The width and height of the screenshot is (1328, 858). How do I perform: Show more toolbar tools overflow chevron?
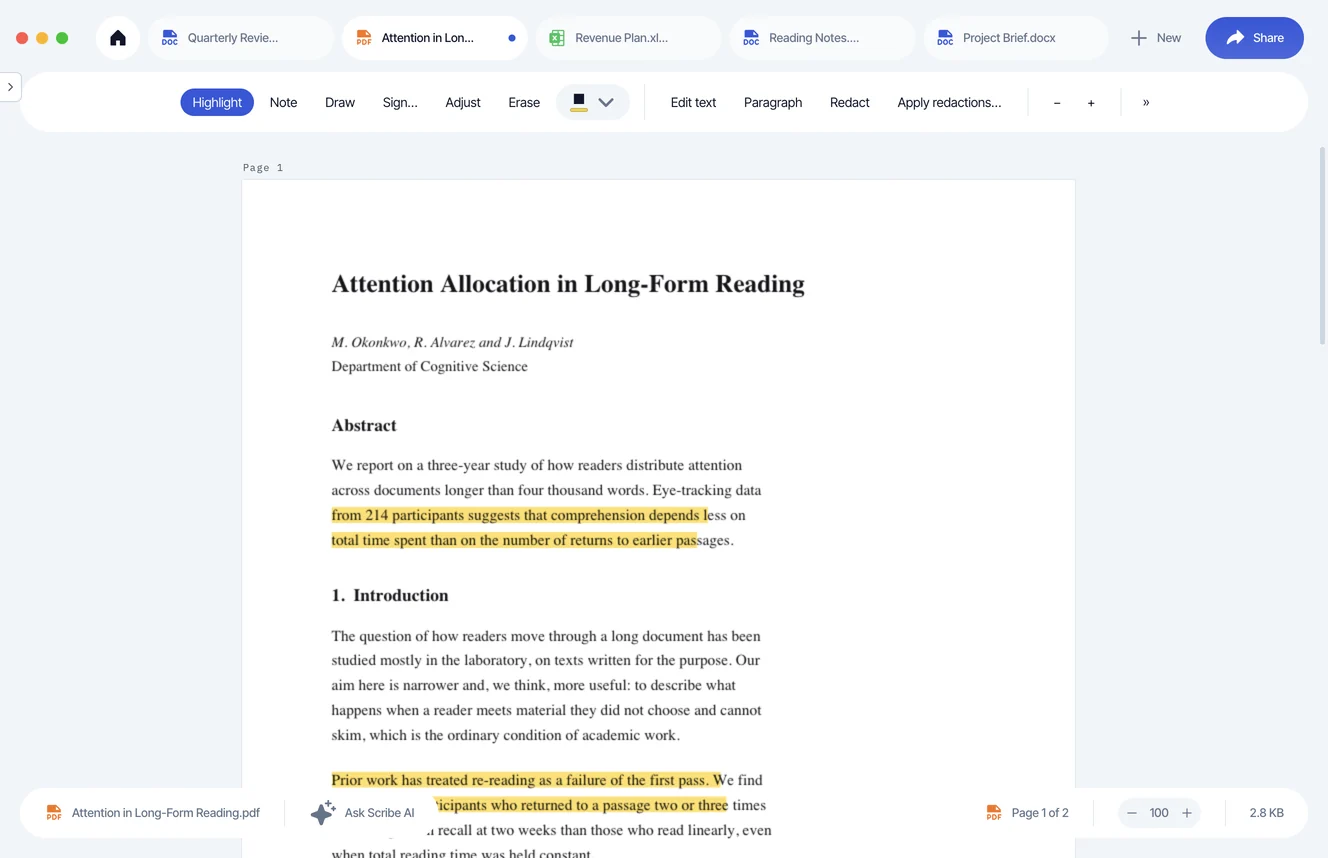click(1146, 102)
